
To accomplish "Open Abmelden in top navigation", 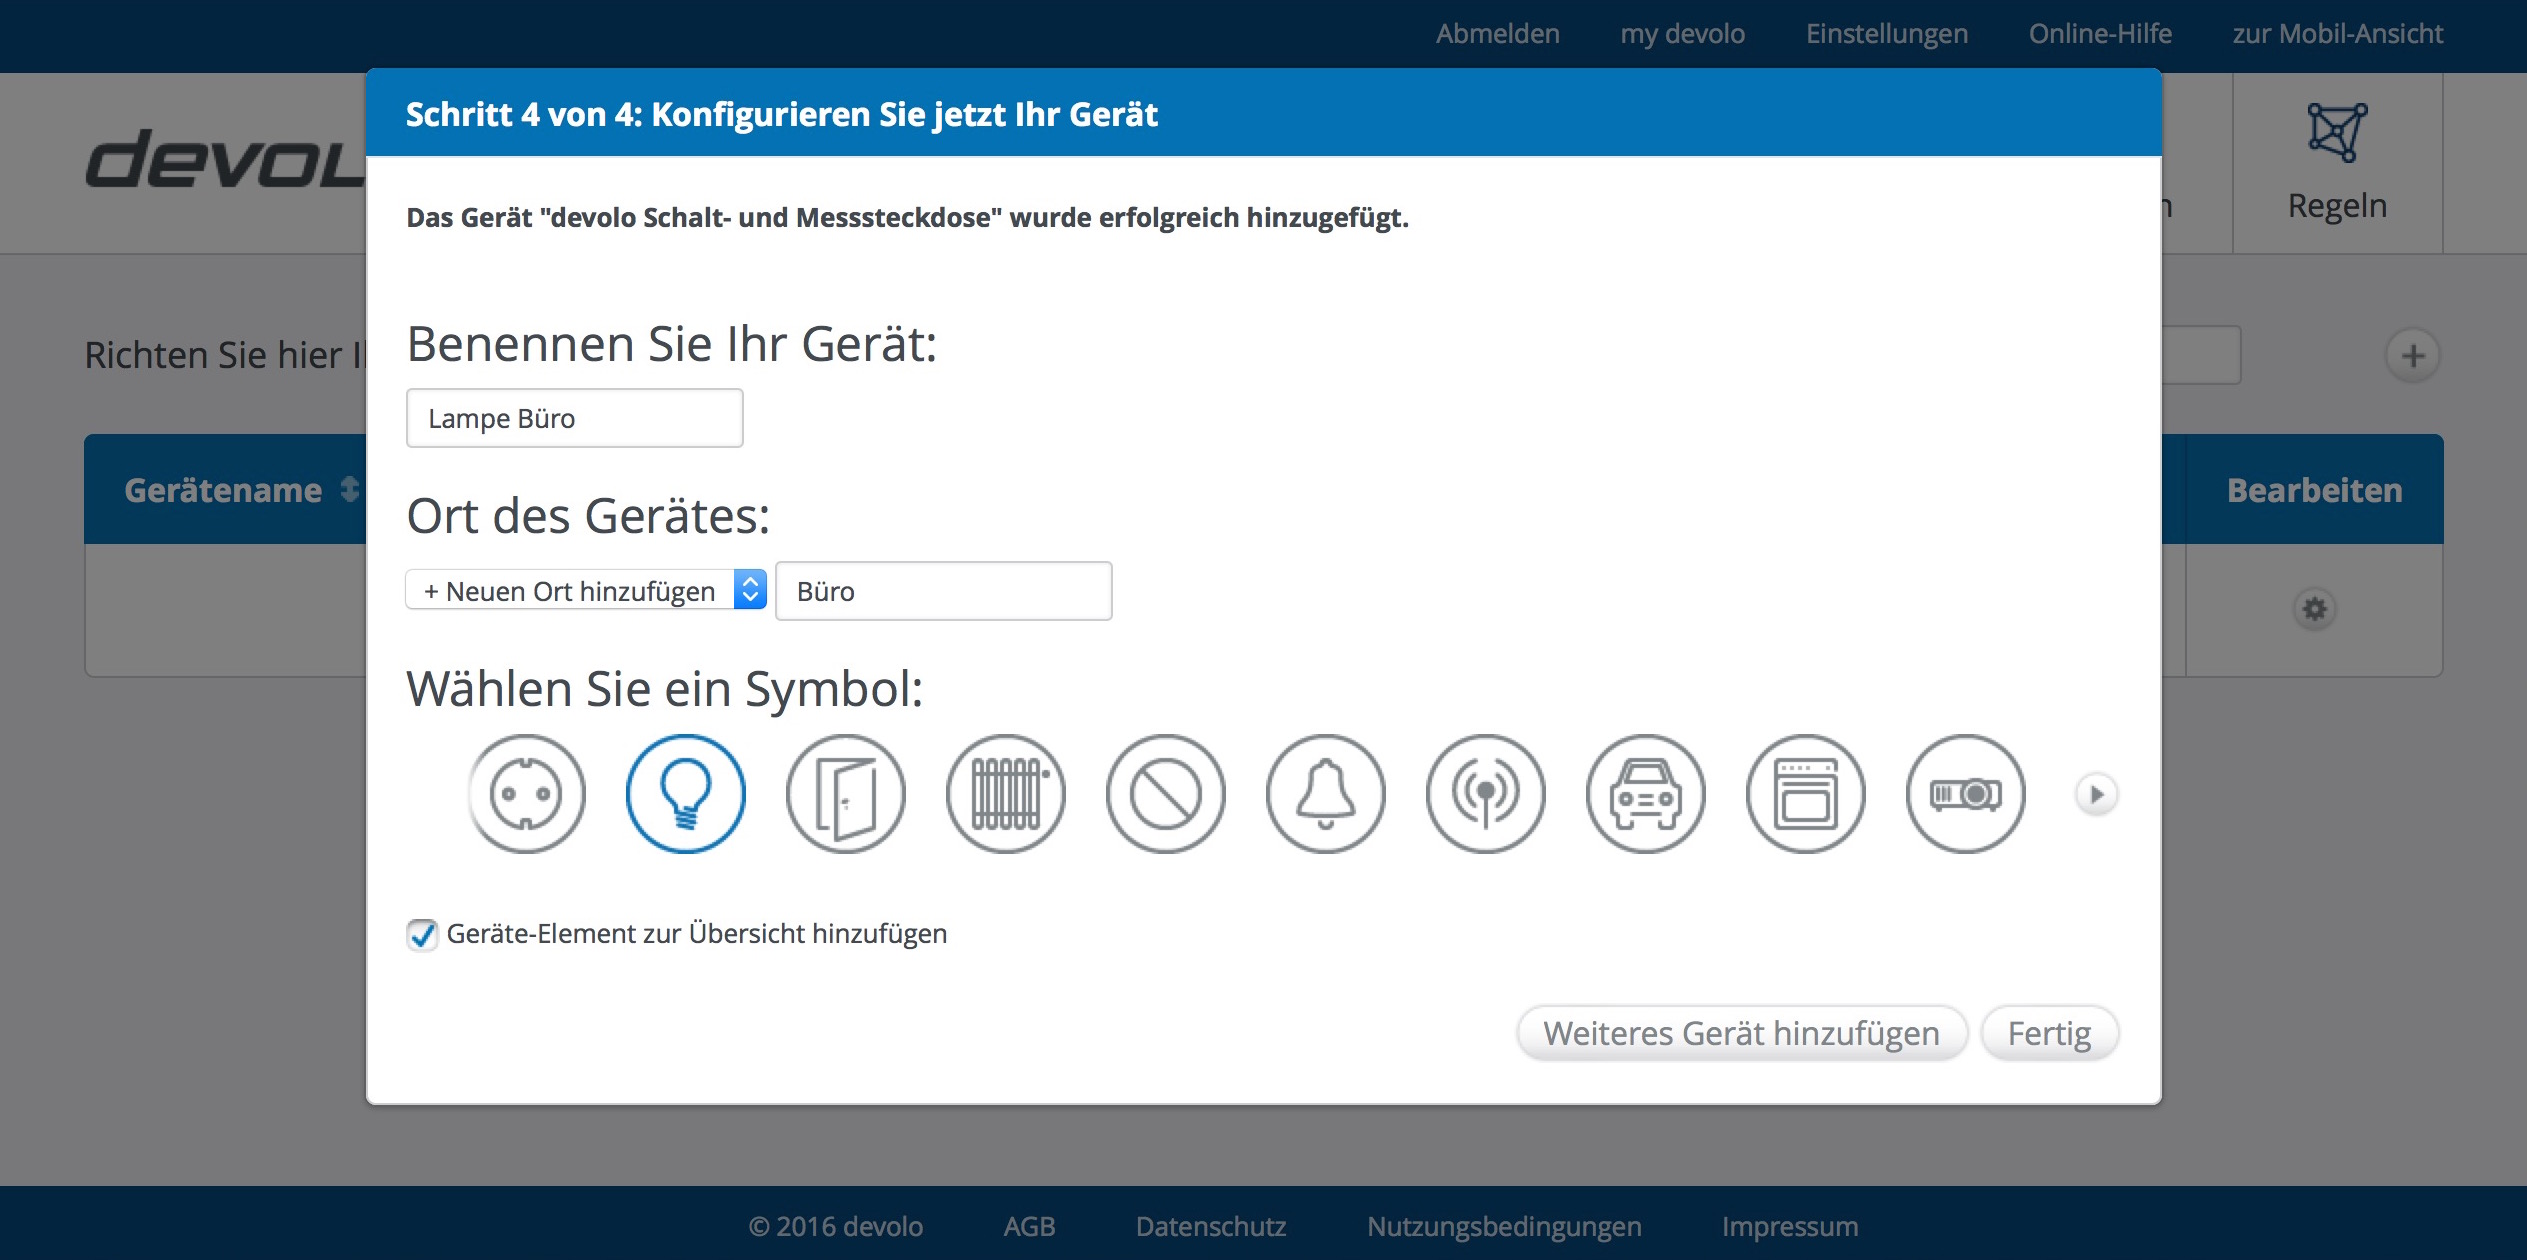I will point(1498,34).
